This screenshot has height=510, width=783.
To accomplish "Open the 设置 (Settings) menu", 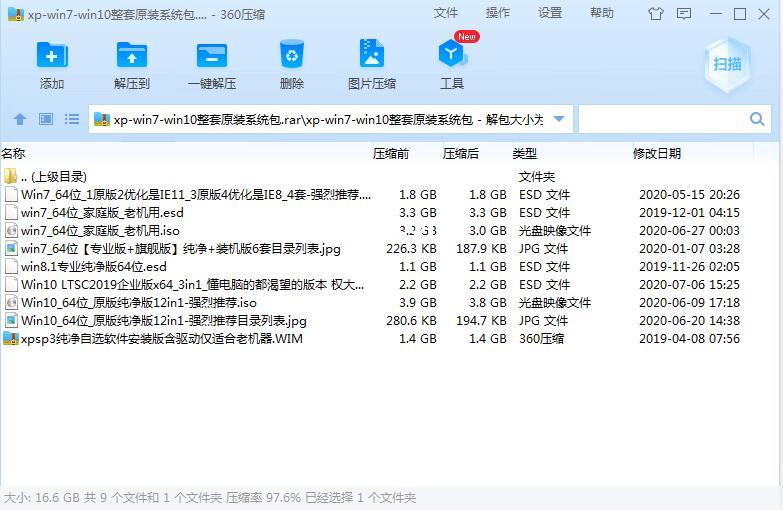I will (x=550, y=13).
